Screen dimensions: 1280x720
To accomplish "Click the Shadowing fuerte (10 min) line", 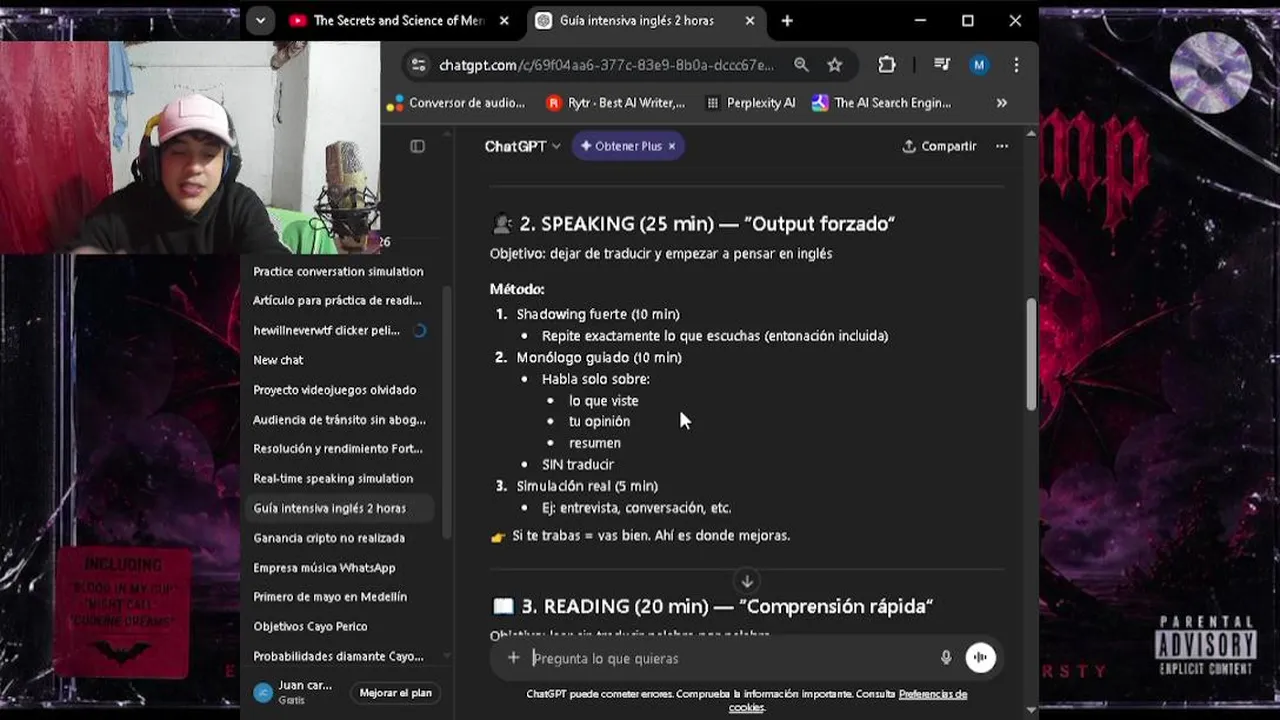I will (x=598, y=314).
